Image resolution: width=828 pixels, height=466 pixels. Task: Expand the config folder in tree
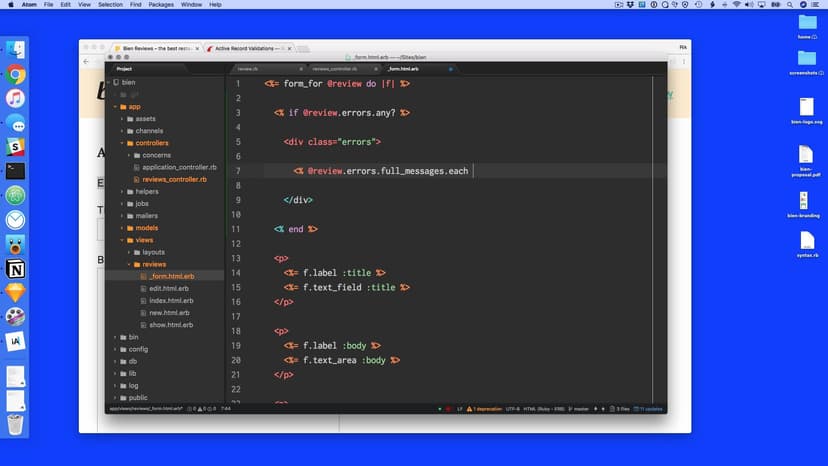click(x=122, y=349)
